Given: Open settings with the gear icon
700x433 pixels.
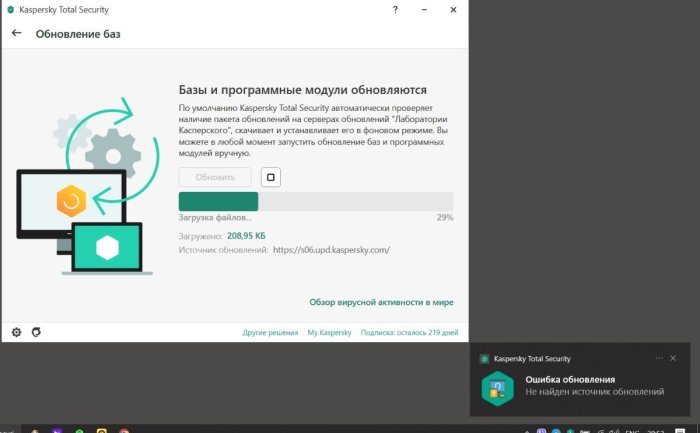Looking at the screenshot, I should point(17,332).
